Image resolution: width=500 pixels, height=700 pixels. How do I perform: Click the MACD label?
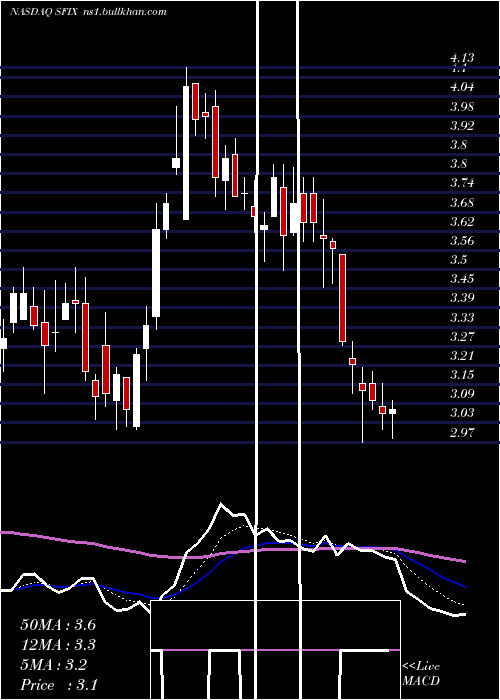(x=421, y=681)
